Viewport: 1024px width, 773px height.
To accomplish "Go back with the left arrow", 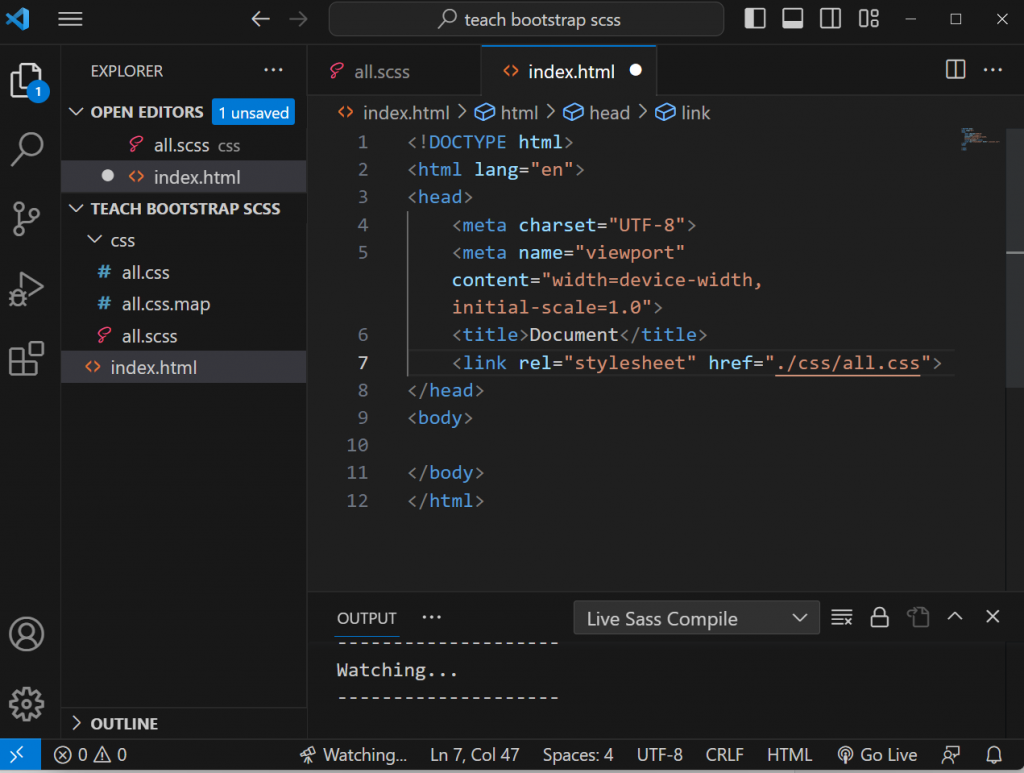I will click(x=261, y=19).
